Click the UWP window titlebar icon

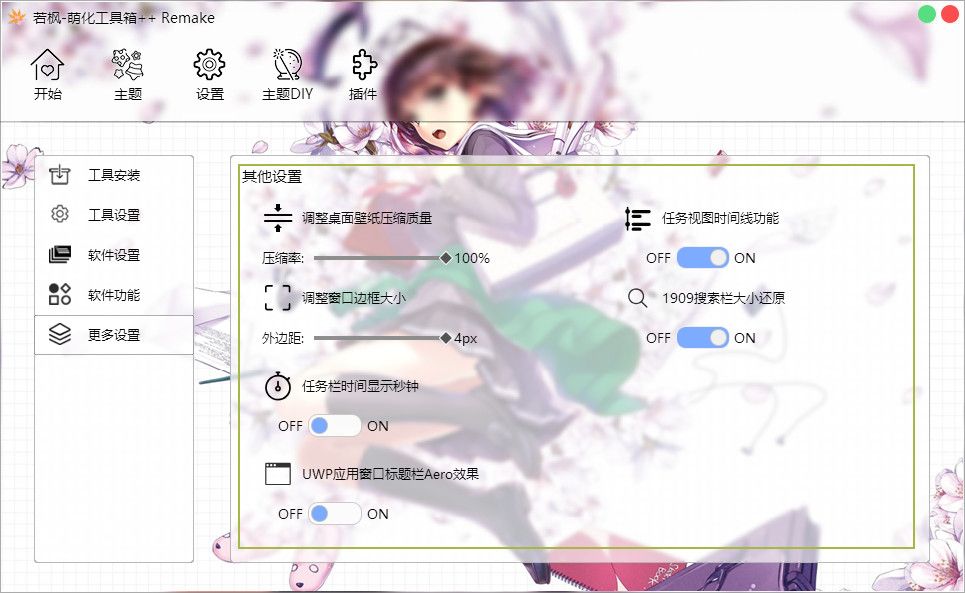click(x=278, y=474)
